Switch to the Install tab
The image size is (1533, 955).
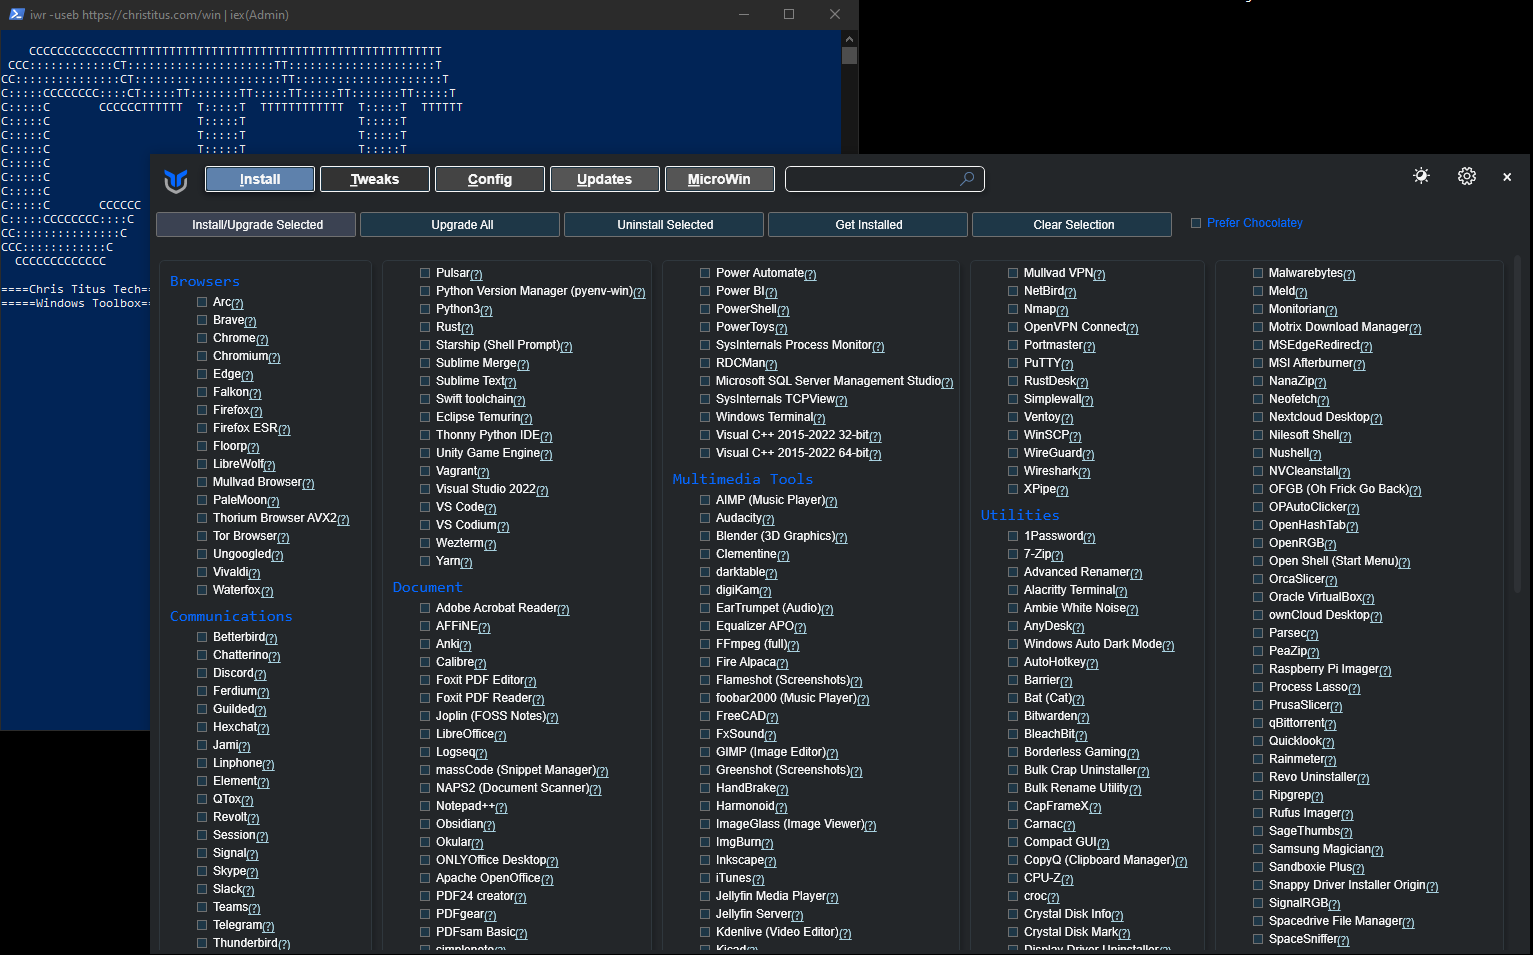[260, 179]
